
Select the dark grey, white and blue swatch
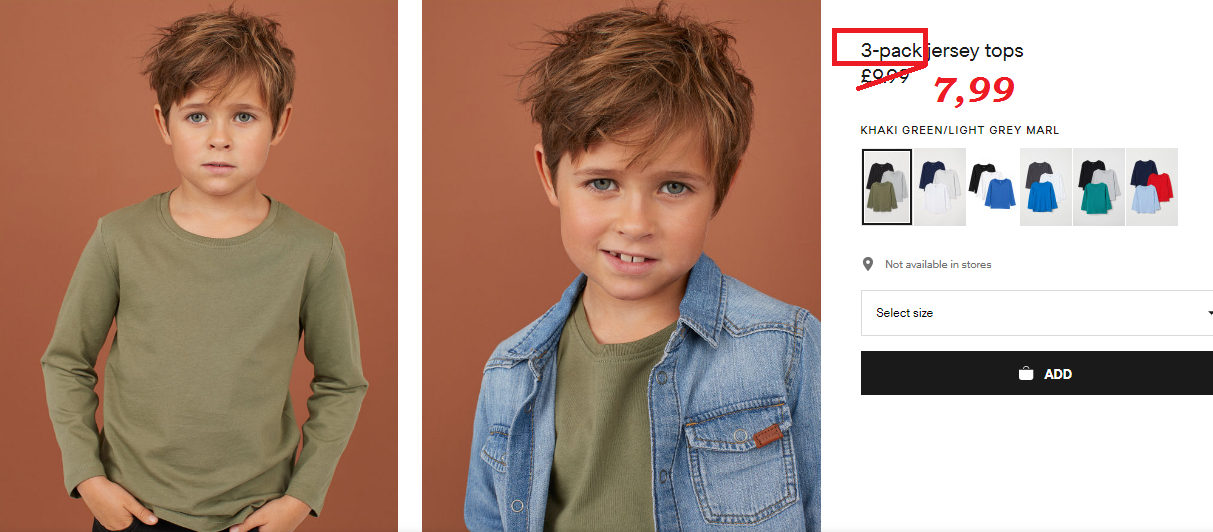pyautogui.click(x=1045, y=187)
